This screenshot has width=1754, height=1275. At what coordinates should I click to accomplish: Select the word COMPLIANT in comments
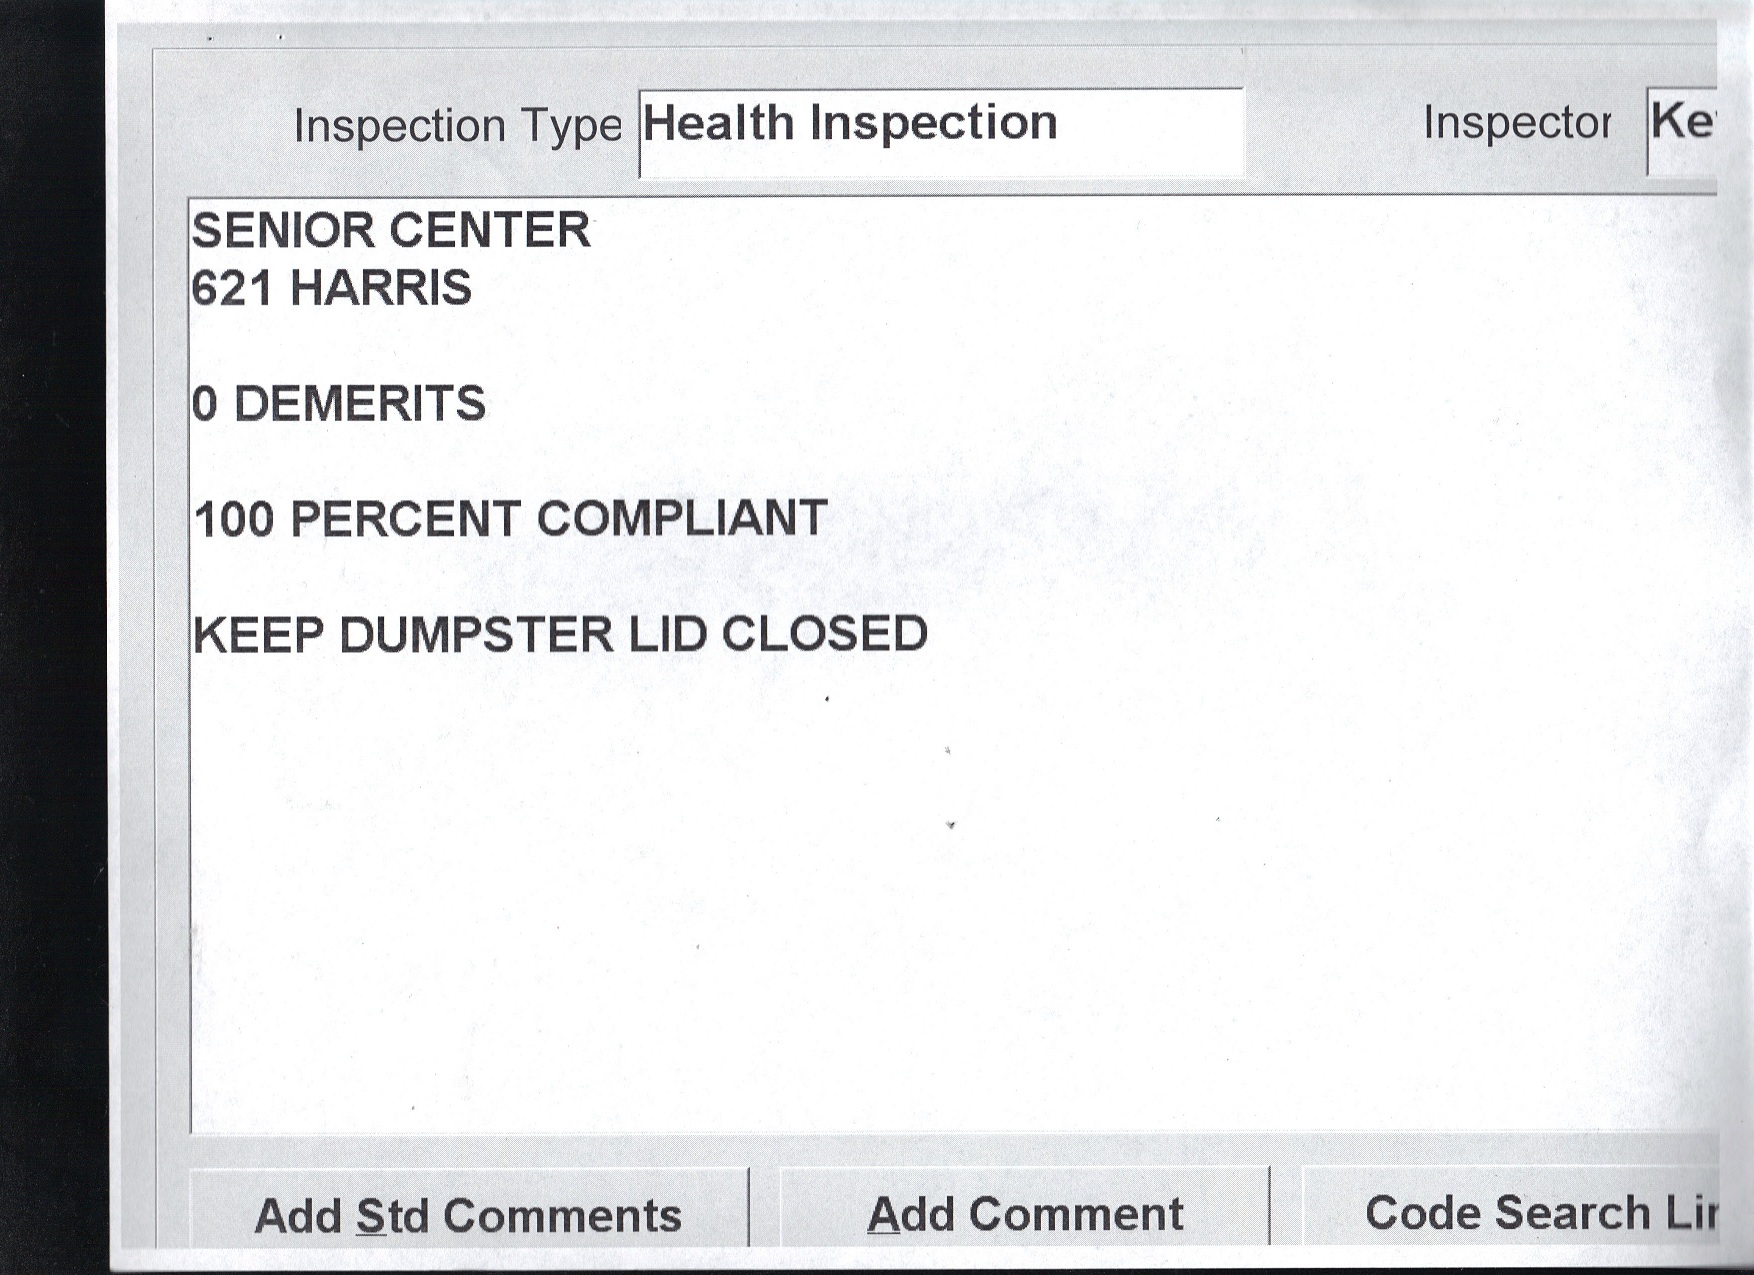(x=682, y=519)
